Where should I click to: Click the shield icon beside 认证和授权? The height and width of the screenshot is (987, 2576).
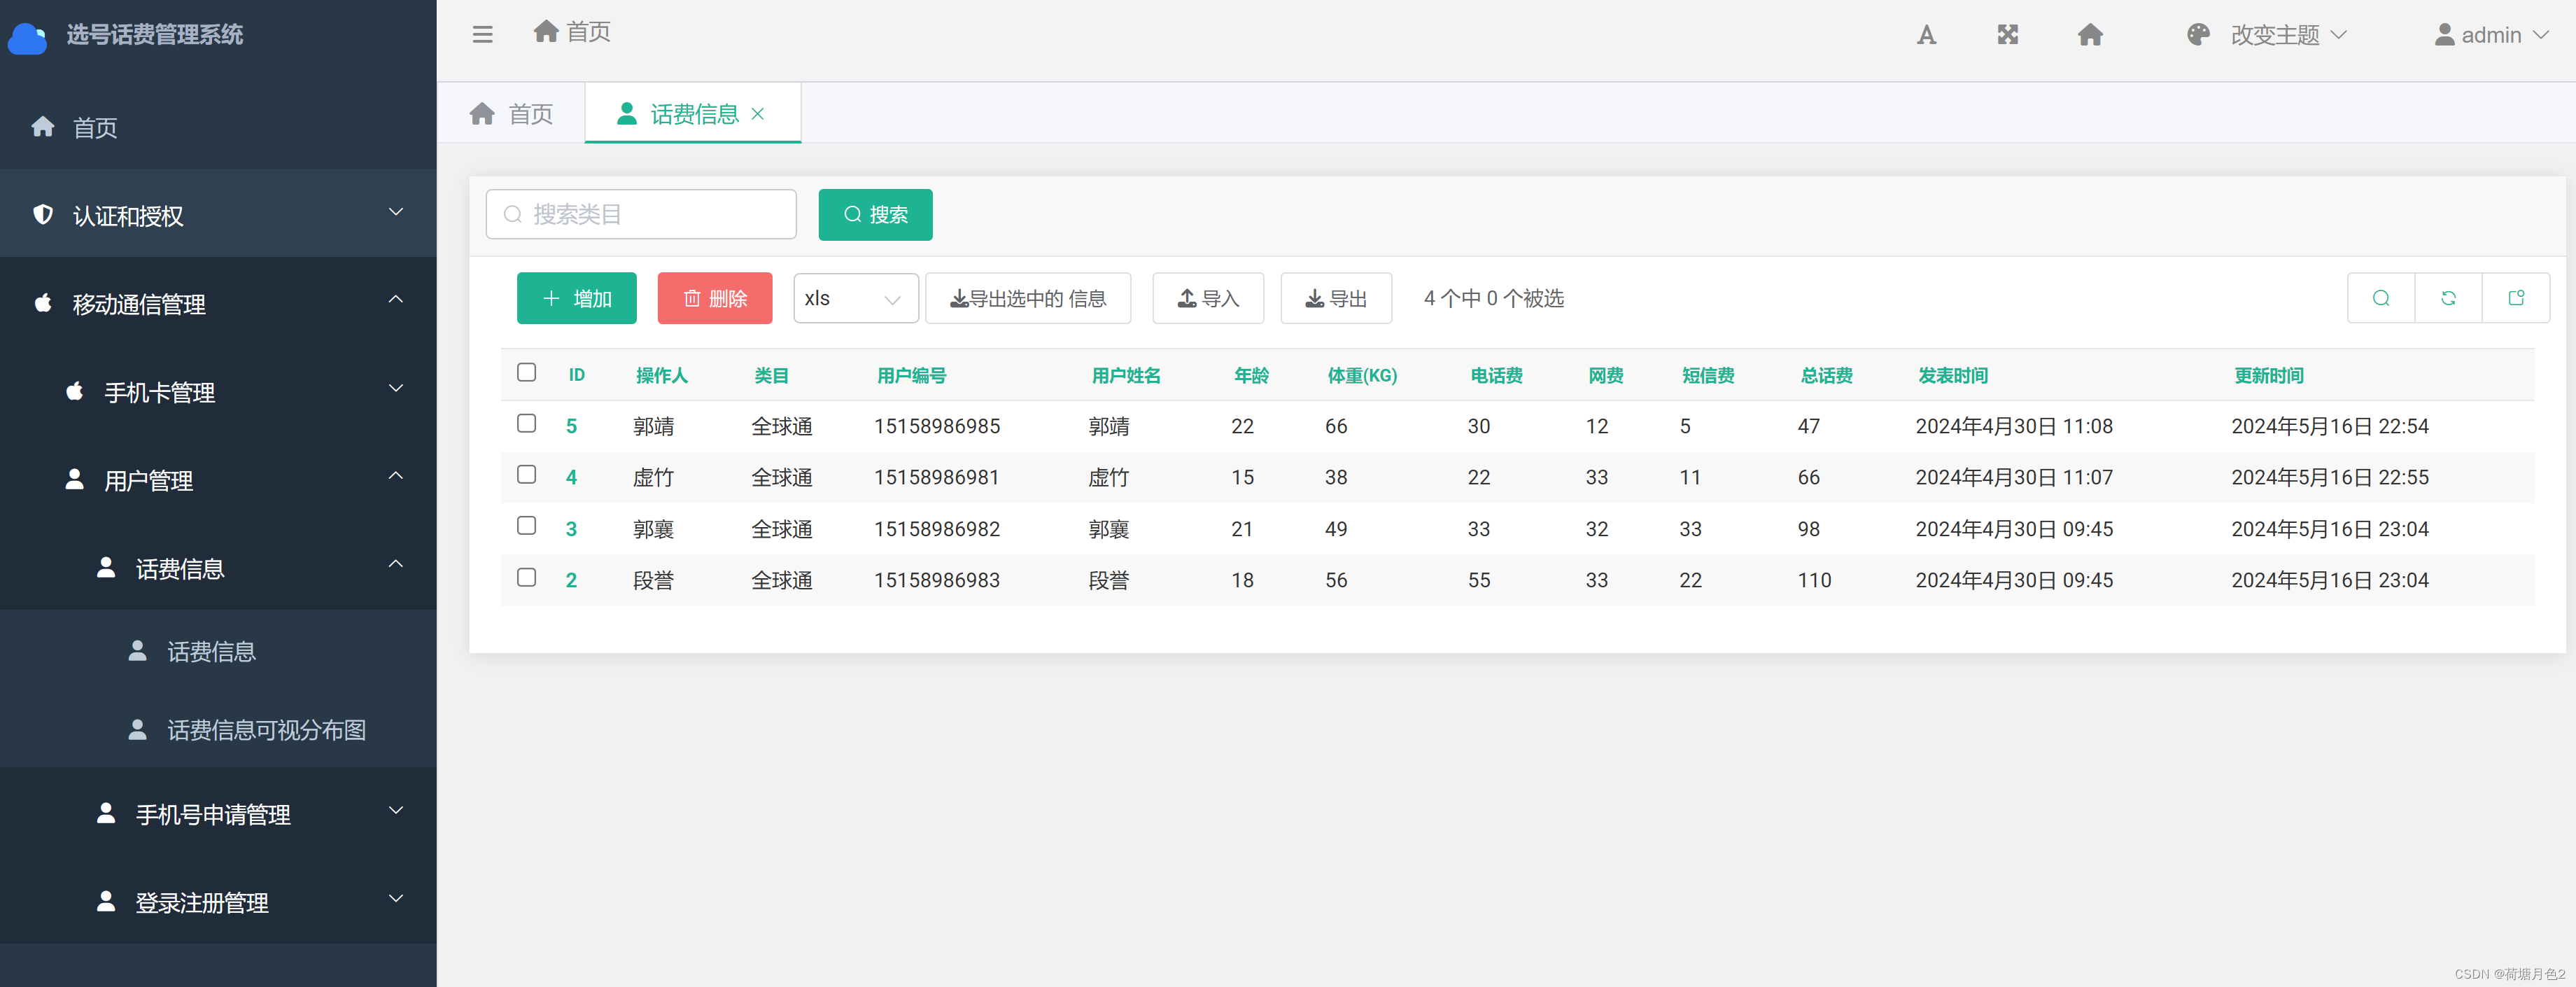43,214
